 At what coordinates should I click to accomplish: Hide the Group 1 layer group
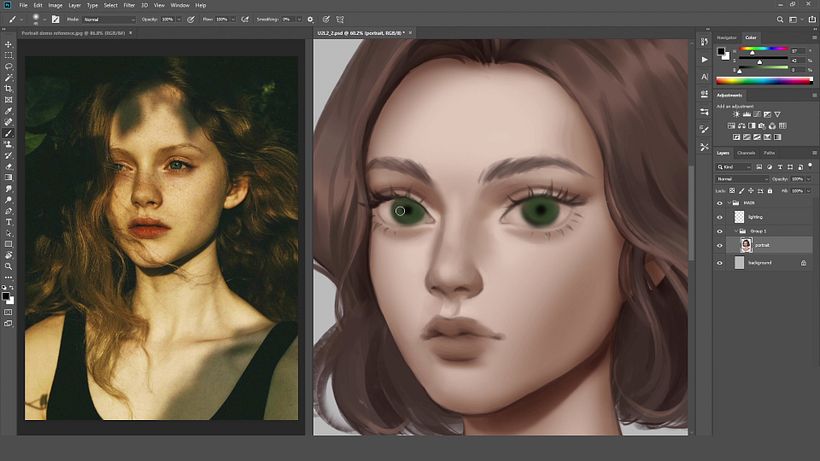720,231
